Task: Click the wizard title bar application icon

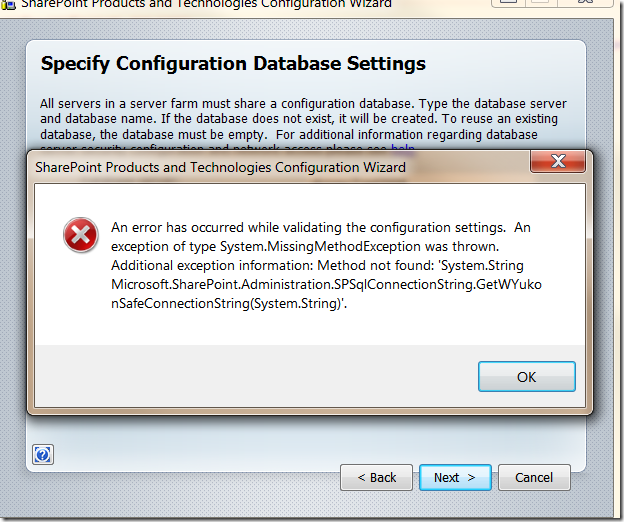Action: click(7, 4)
